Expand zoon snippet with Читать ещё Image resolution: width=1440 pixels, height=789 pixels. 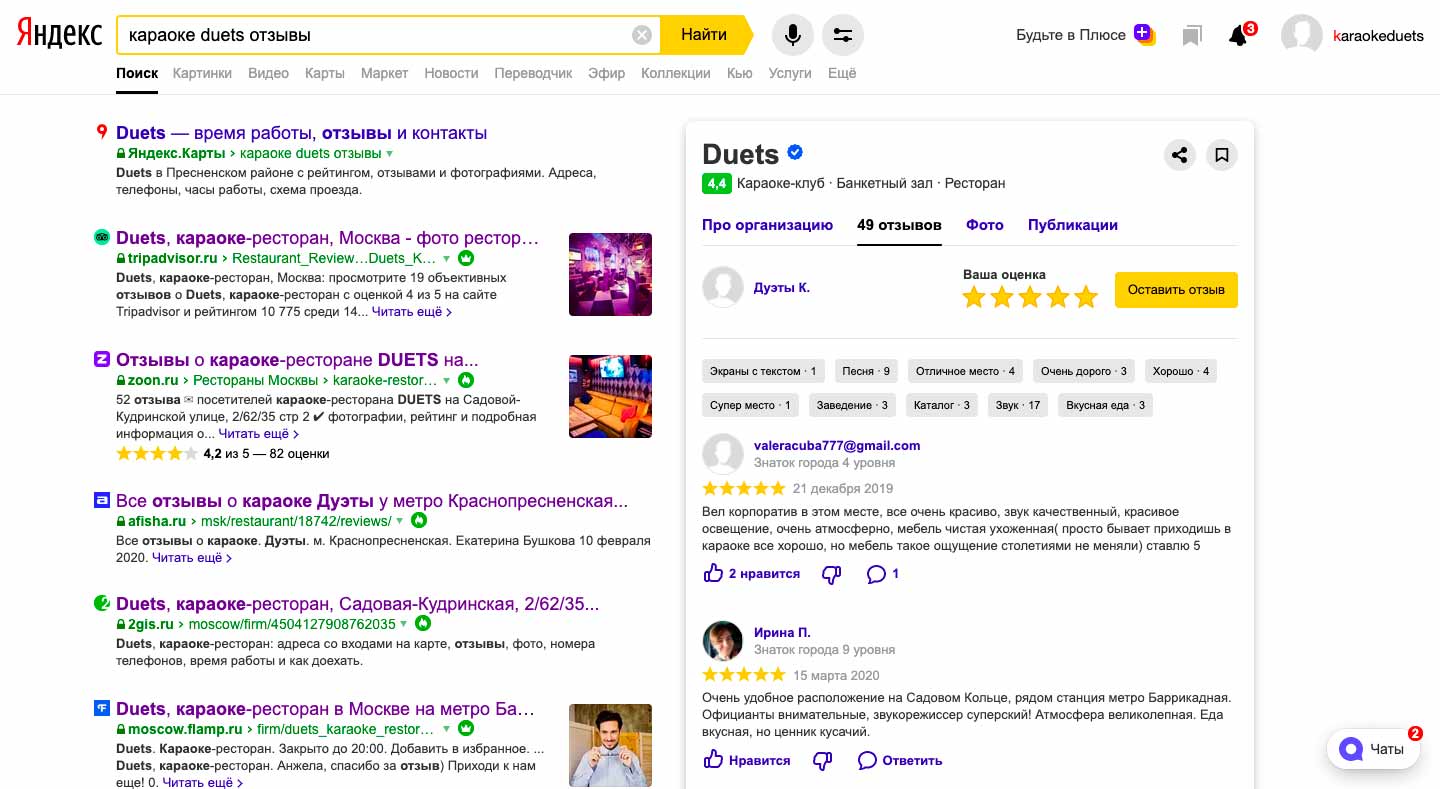259,434
